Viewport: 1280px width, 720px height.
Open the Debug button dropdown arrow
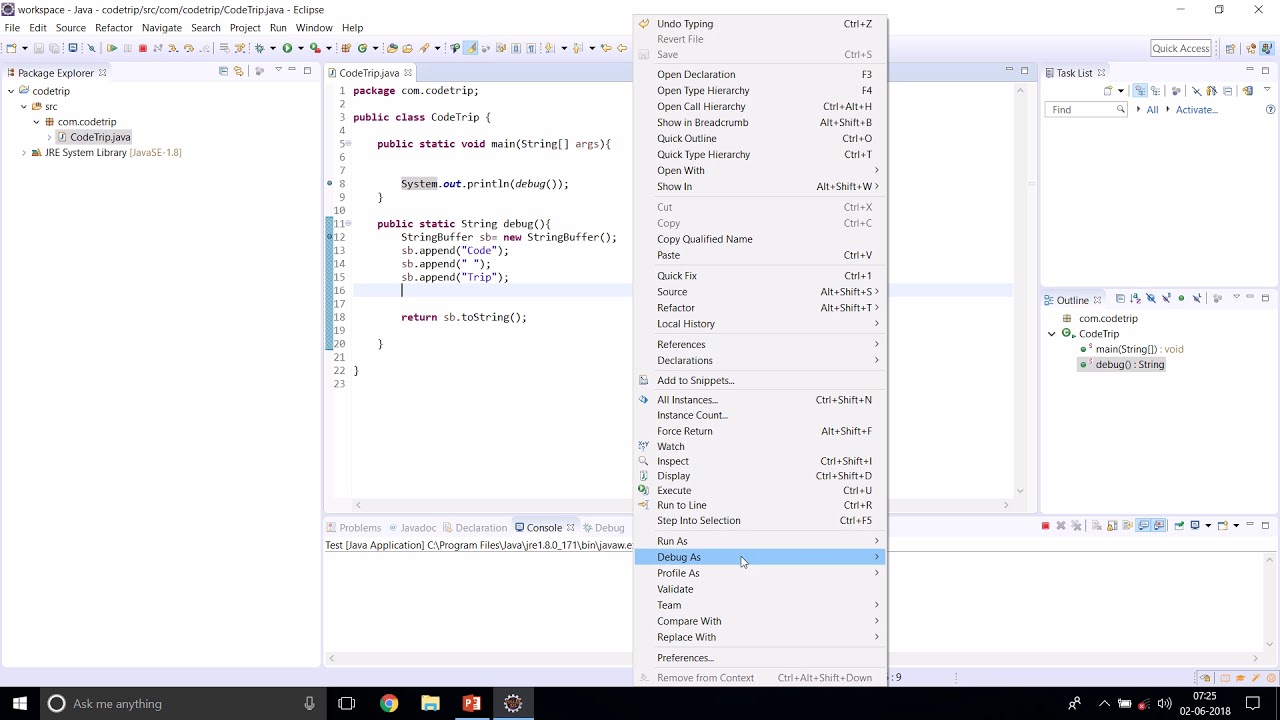[x=272, y=48]
